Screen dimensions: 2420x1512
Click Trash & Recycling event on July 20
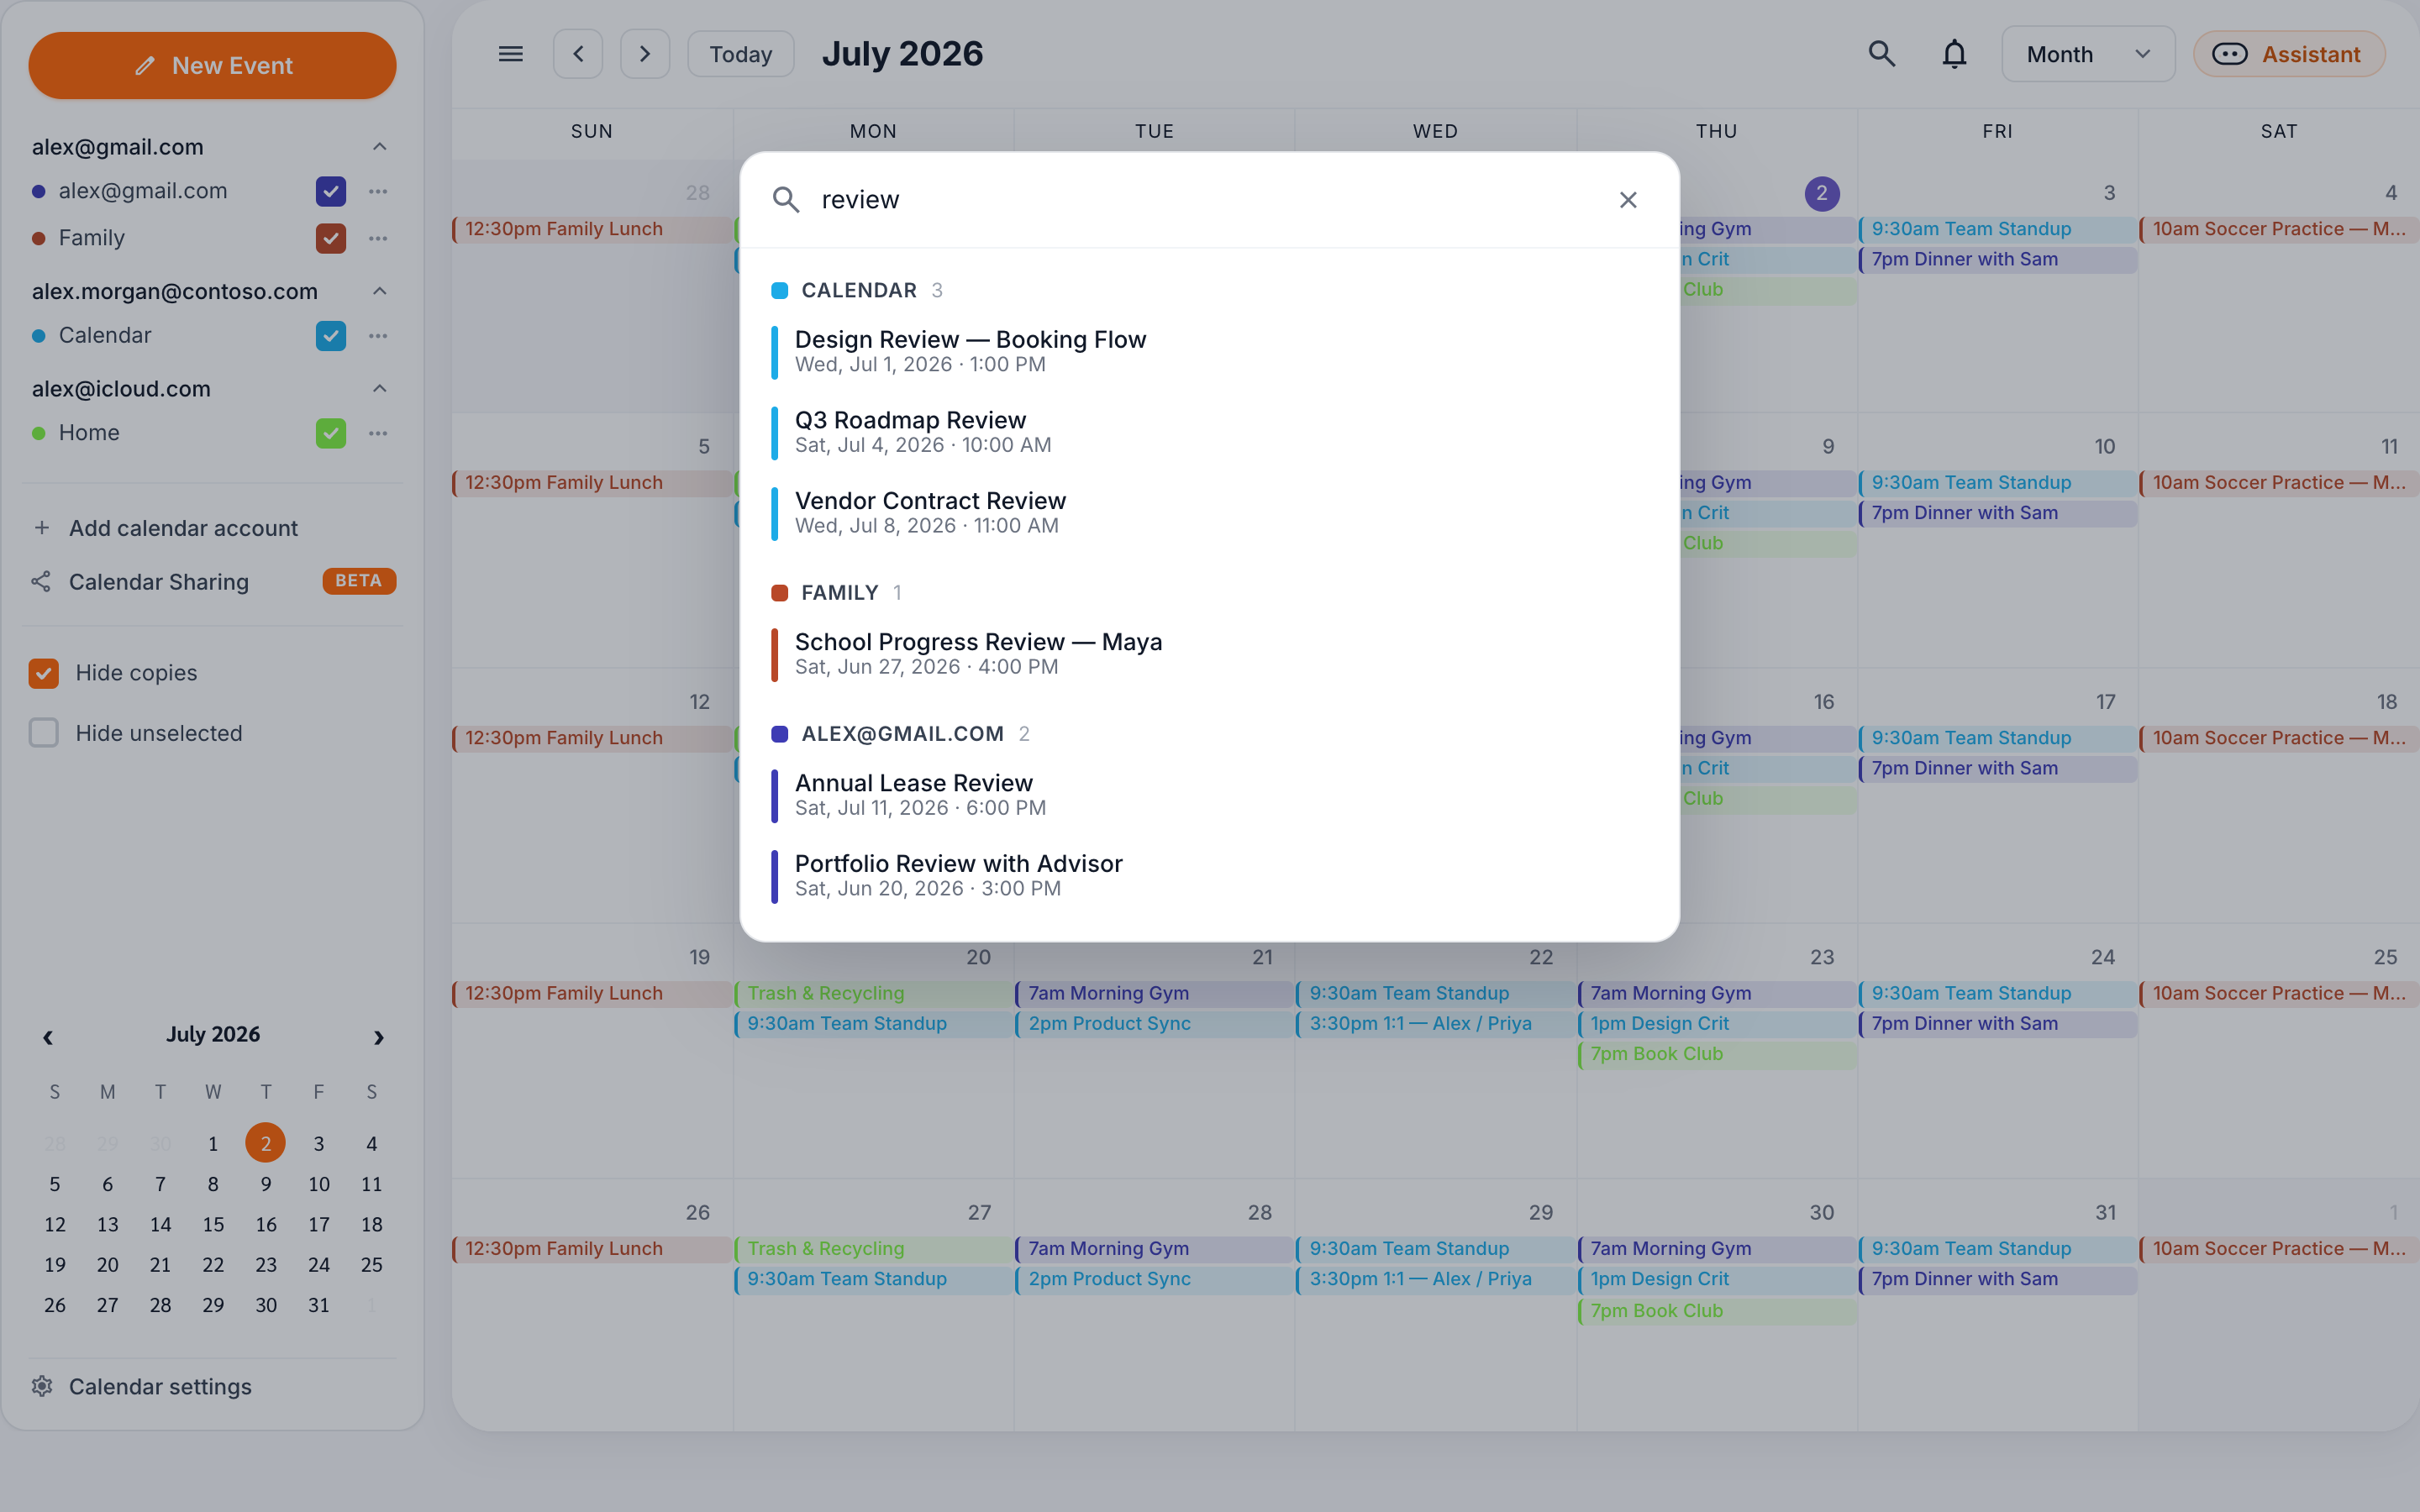tap(874, 993)
